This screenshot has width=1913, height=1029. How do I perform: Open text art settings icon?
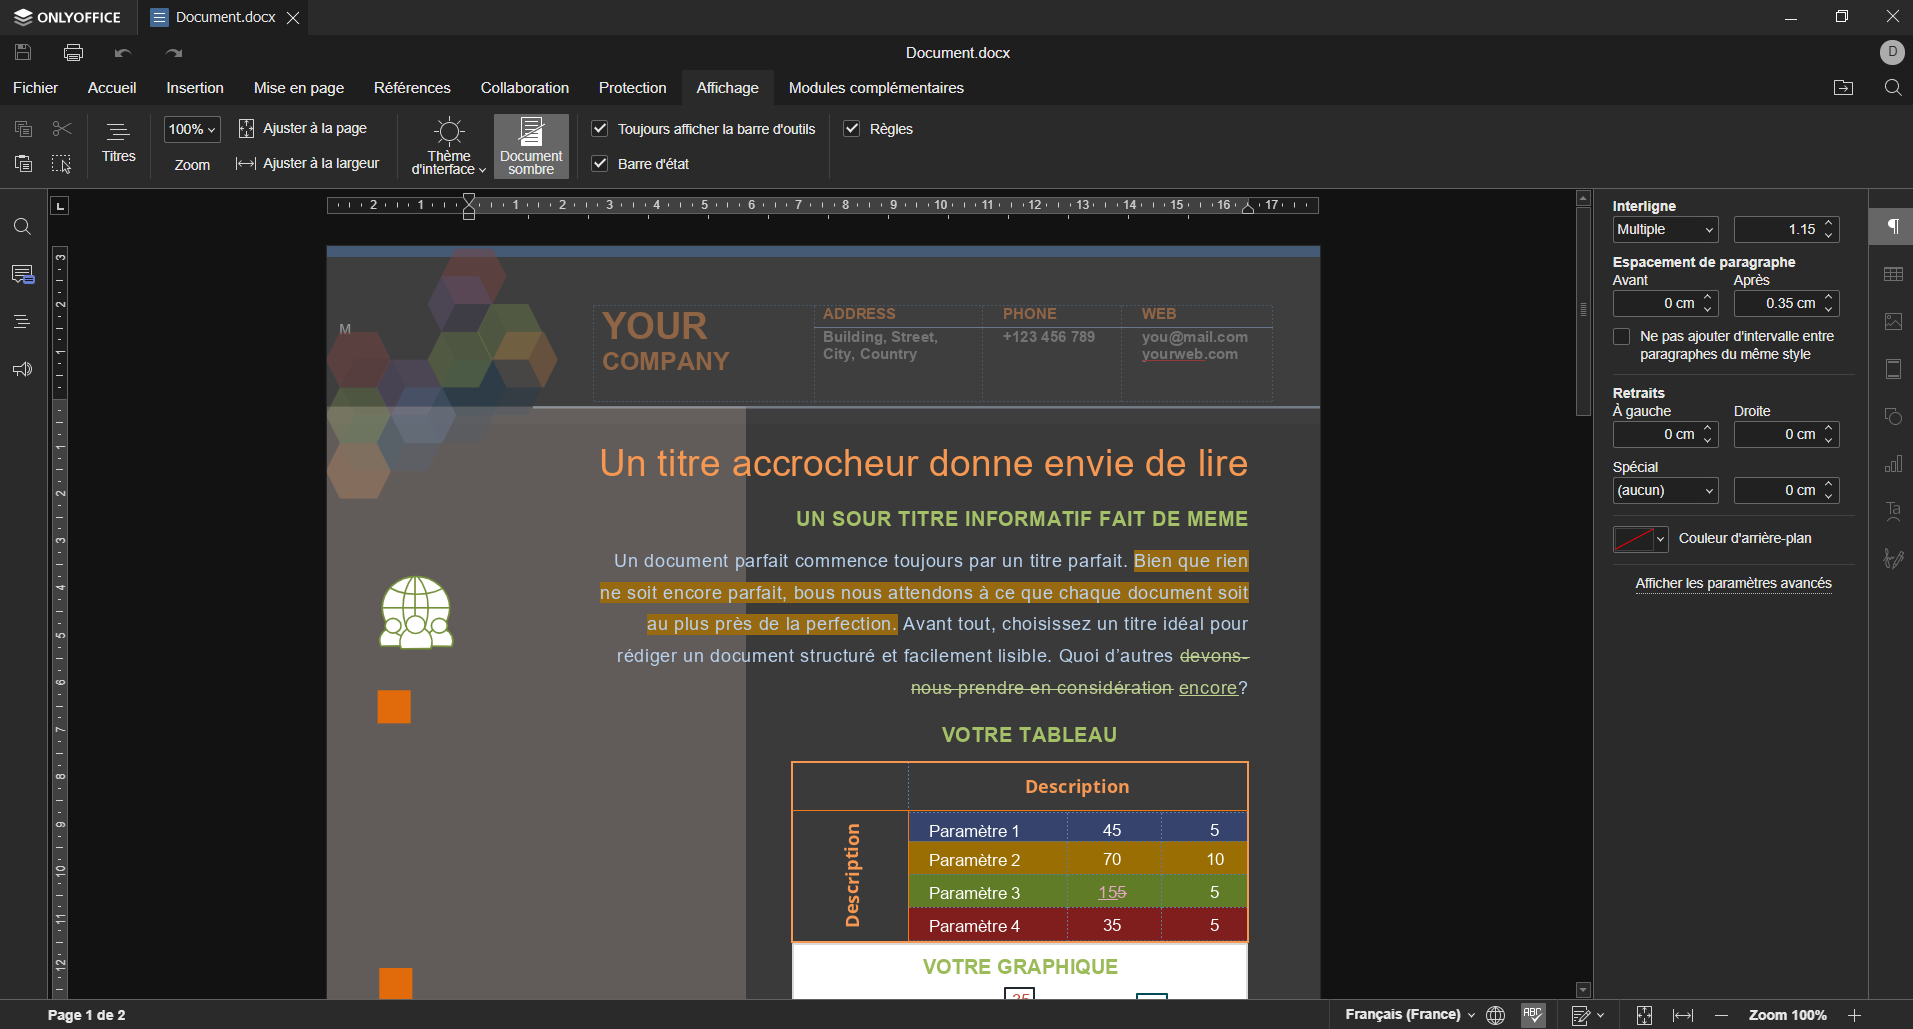coord(1892,511)
